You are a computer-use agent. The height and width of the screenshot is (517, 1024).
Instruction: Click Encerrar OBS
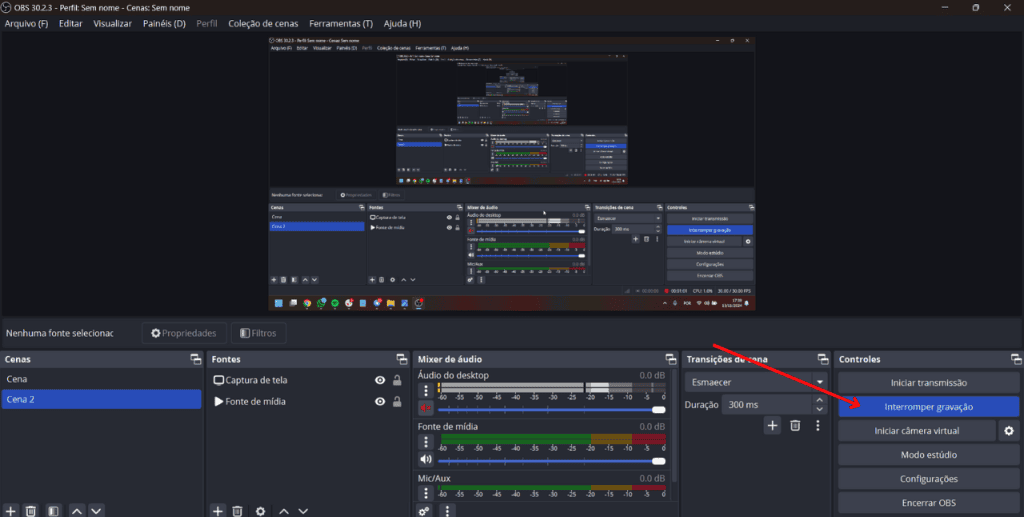(928, 503)
